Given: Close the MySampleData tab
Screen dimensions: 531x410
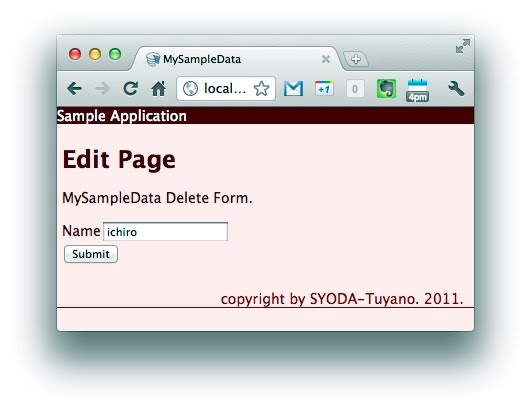Looking at the screenshot, I should click(326, 59).
